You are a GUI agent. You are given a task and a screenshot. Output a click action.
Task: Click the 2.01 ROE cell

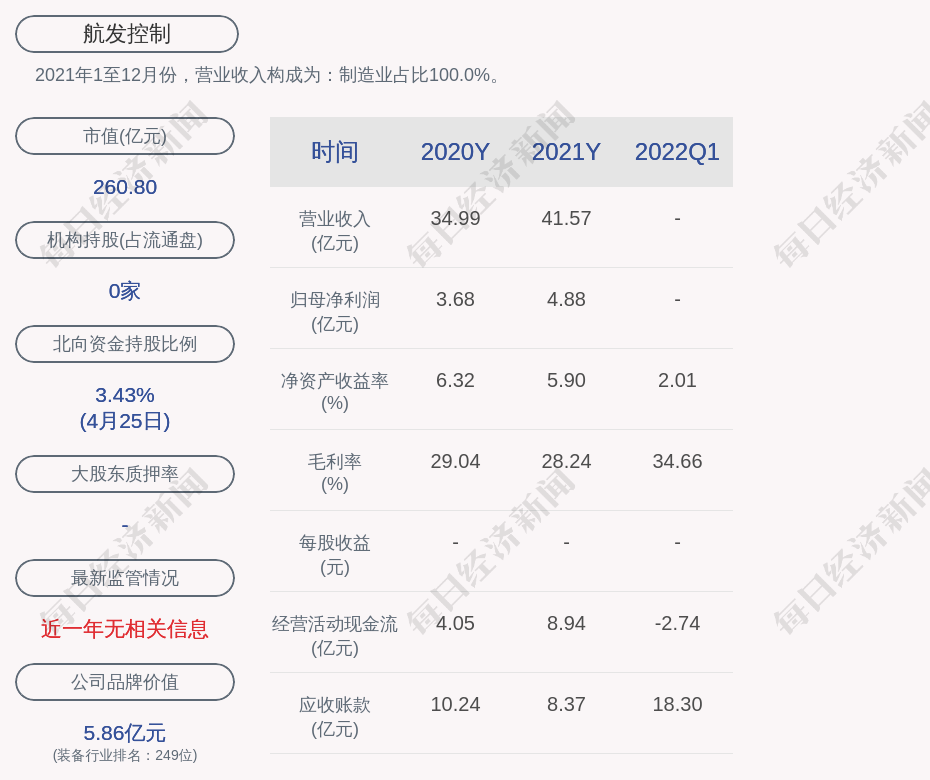pyautogui.click(x=677, y=380)
